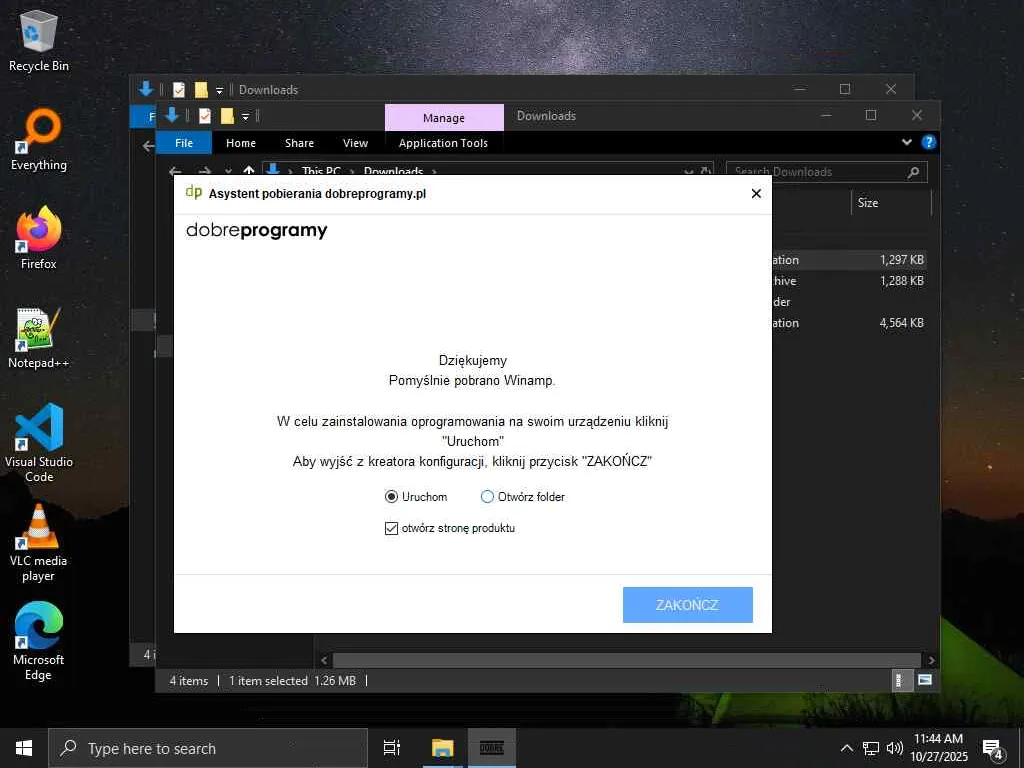Select the Manage contextual tab
Image resolution: width=1024 pixels, height=768 pixels.
[x=444, y=118]
